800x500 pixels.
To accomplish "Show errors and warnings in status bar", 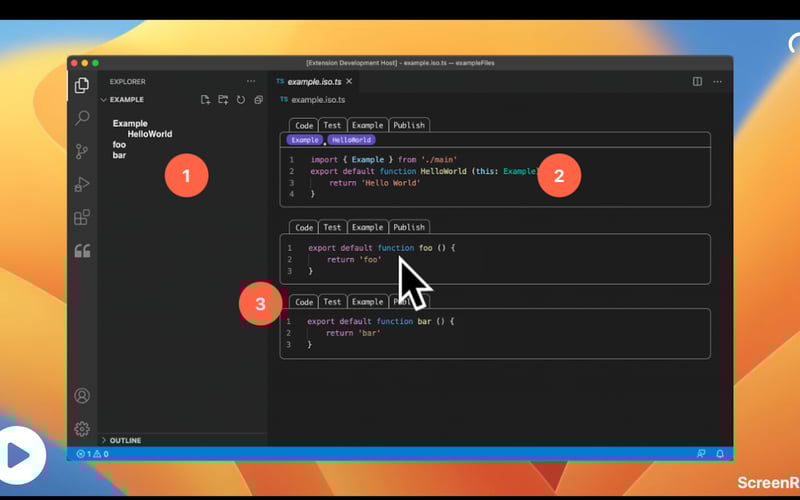I will click(92, 454).
